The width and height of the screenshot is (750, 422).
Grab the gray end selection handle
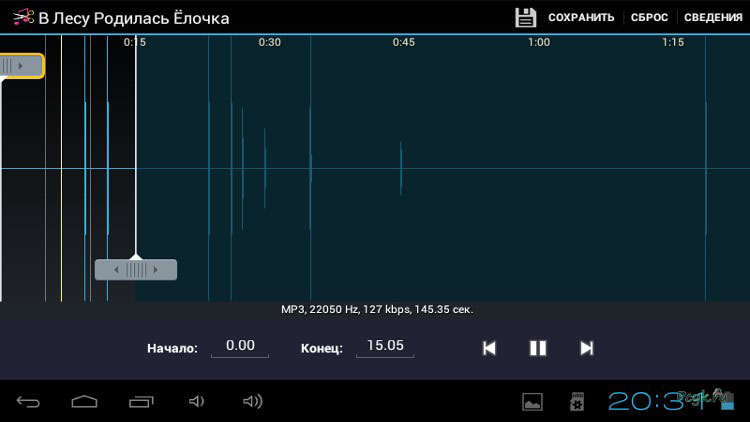point(135,270)
